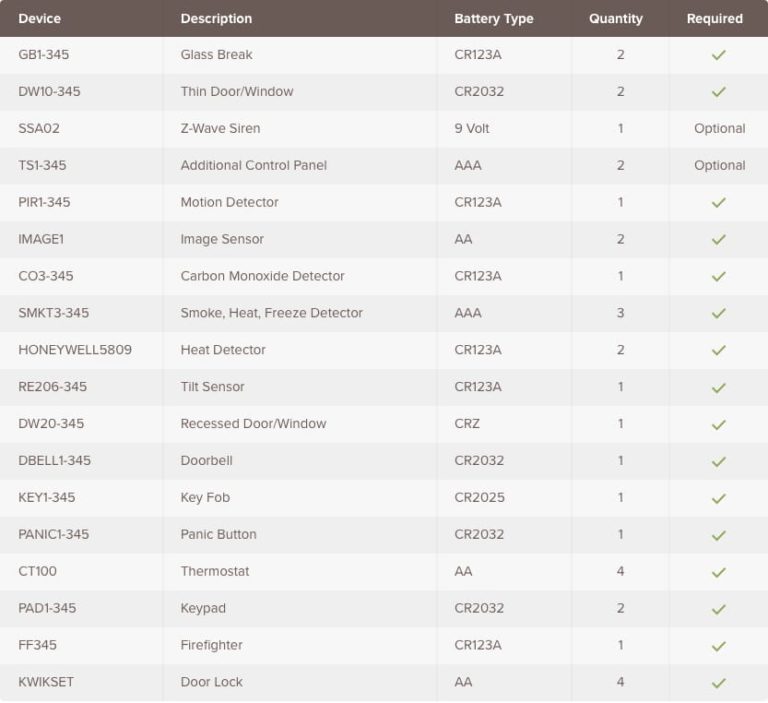Image resolution: width=768 pixels, height=703 pixels.
Task: Select the Quantity column header
Action: 615,18
